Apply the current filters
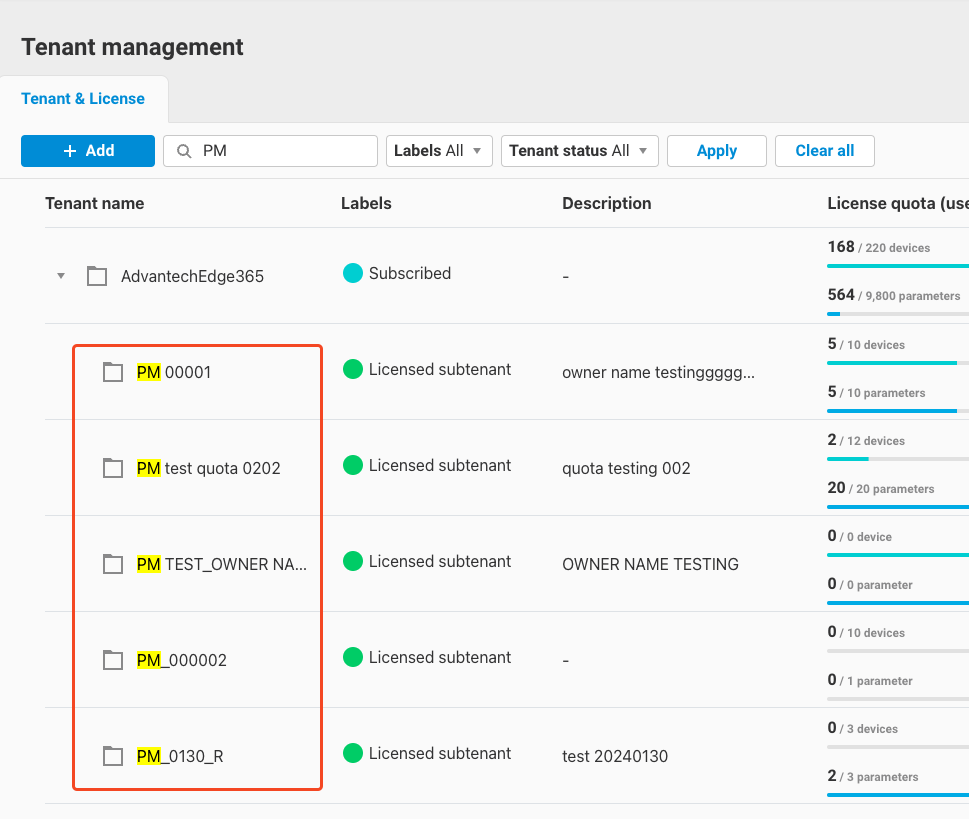 (x=716, y=150)
